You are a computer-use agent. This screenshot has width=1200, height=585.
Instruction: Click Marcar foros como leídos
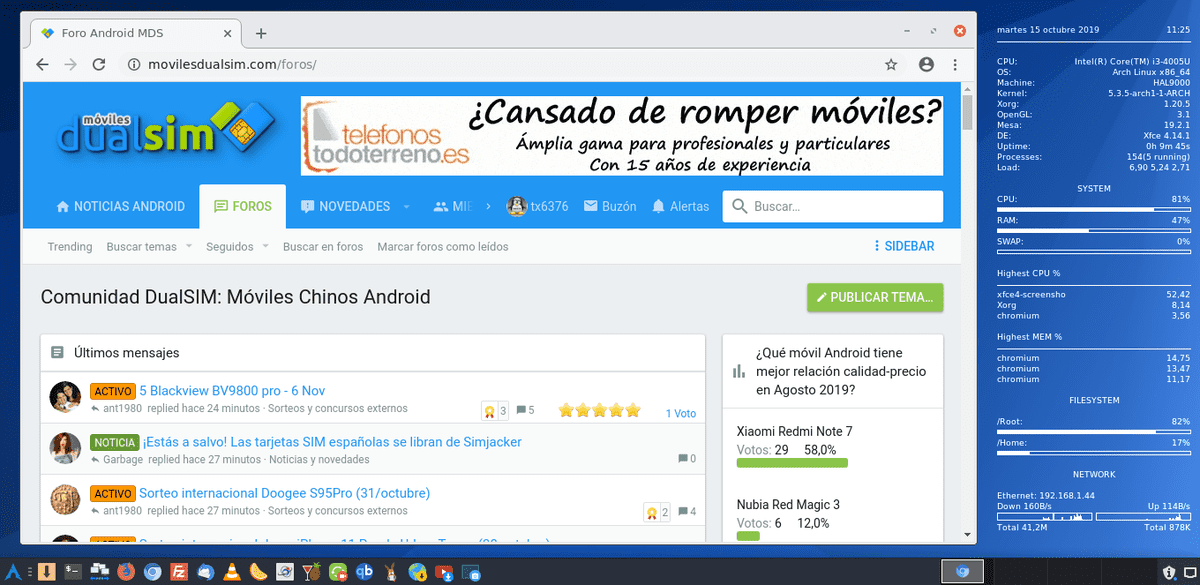(x=443, y=247)
